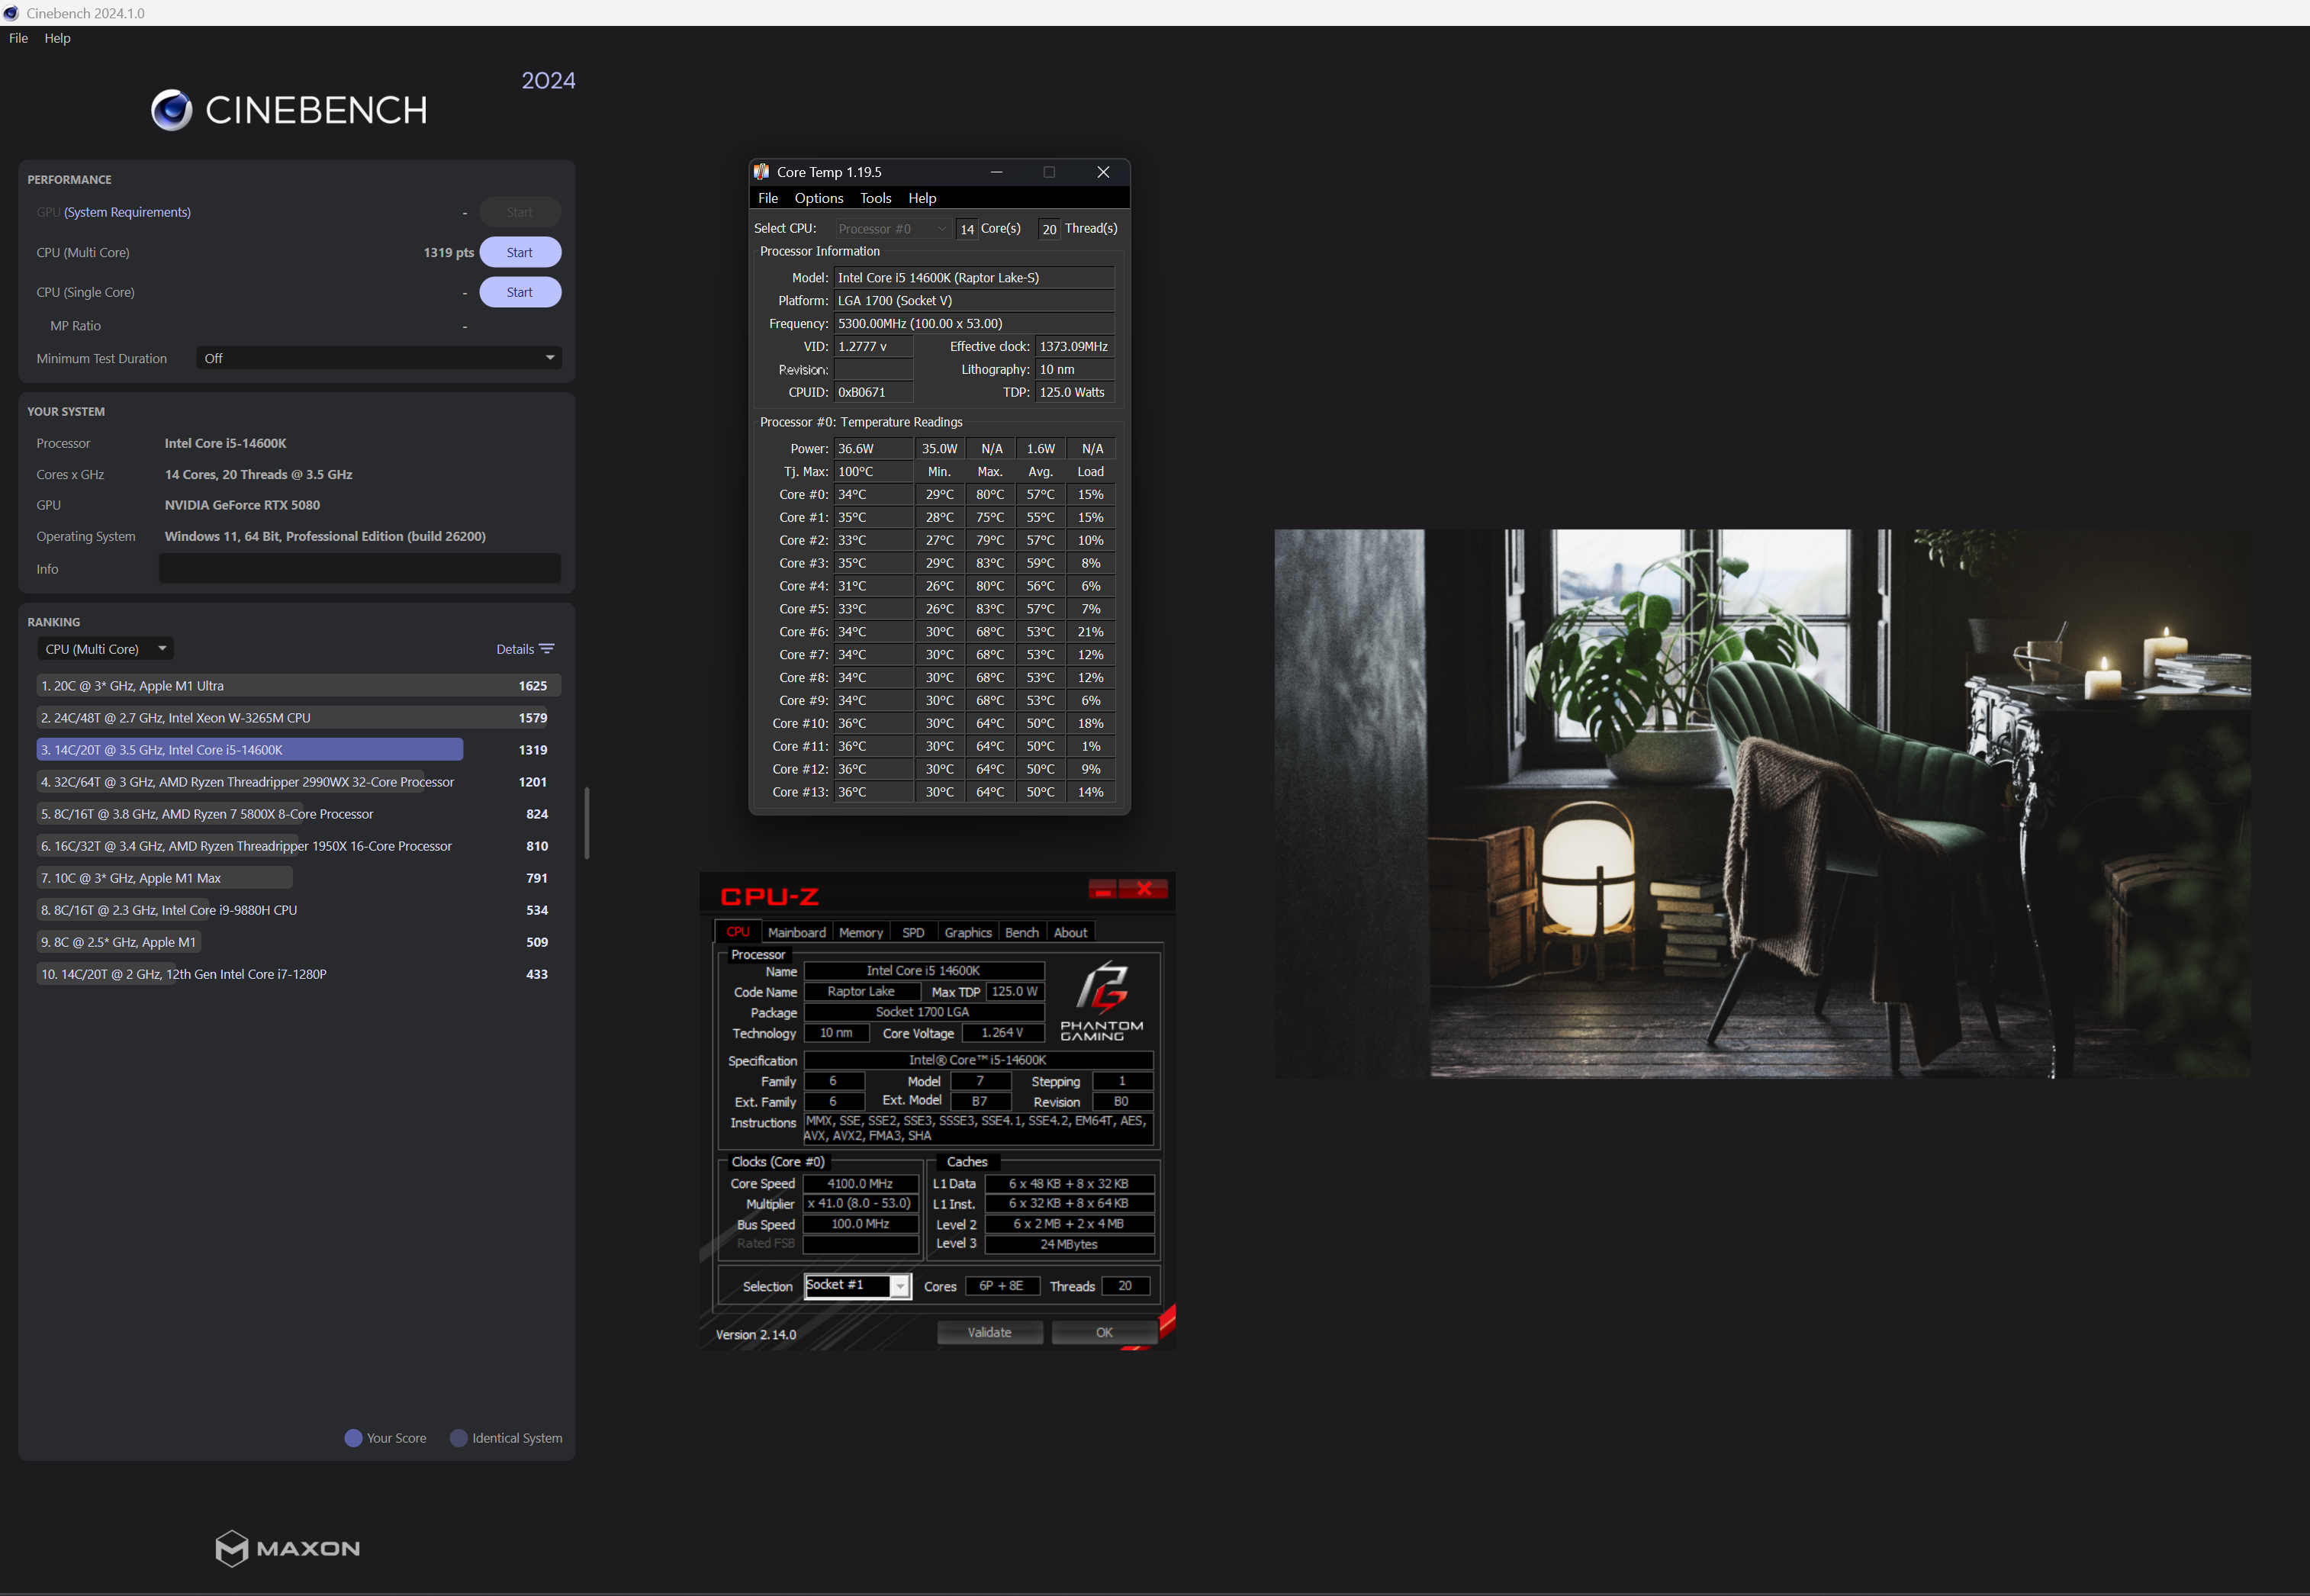Open the Minimum Test Duration dropdown

click(x=379, y=358)
